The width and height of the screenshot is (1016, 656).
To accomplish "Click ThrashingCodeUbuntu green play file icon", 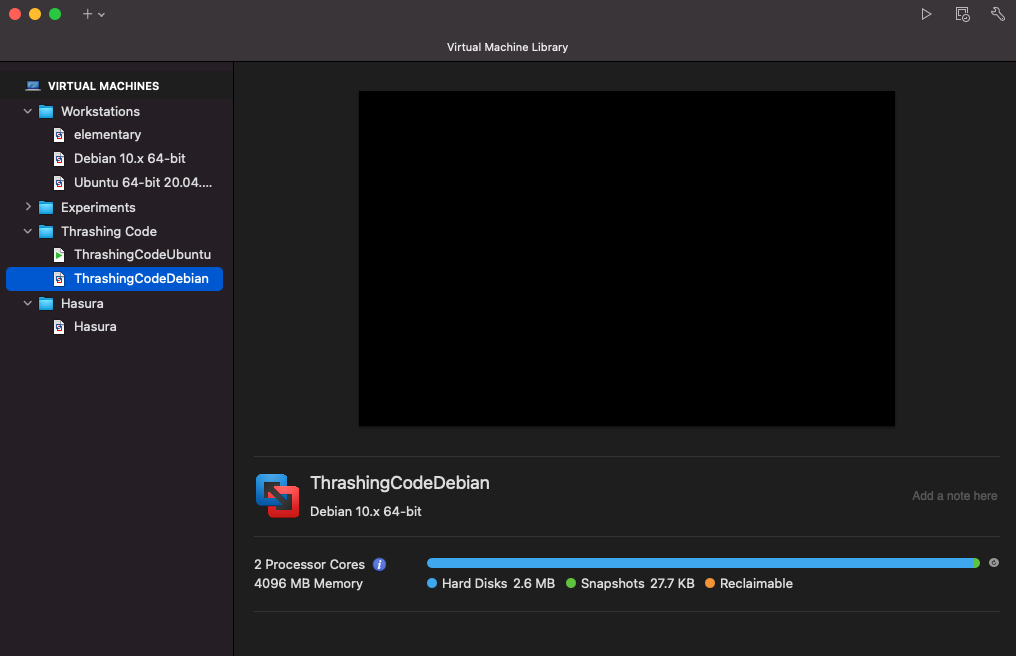I will click(59, 255).
